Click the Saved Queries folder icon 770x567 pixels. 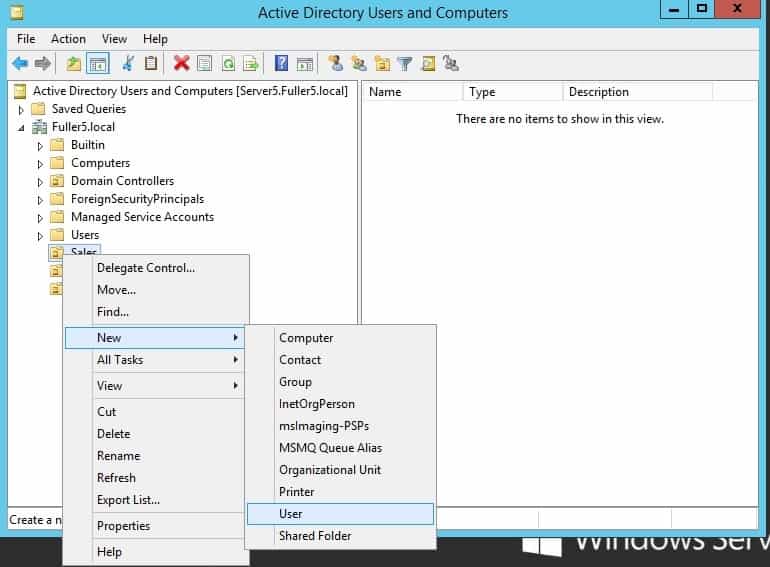tap(38, 108)
